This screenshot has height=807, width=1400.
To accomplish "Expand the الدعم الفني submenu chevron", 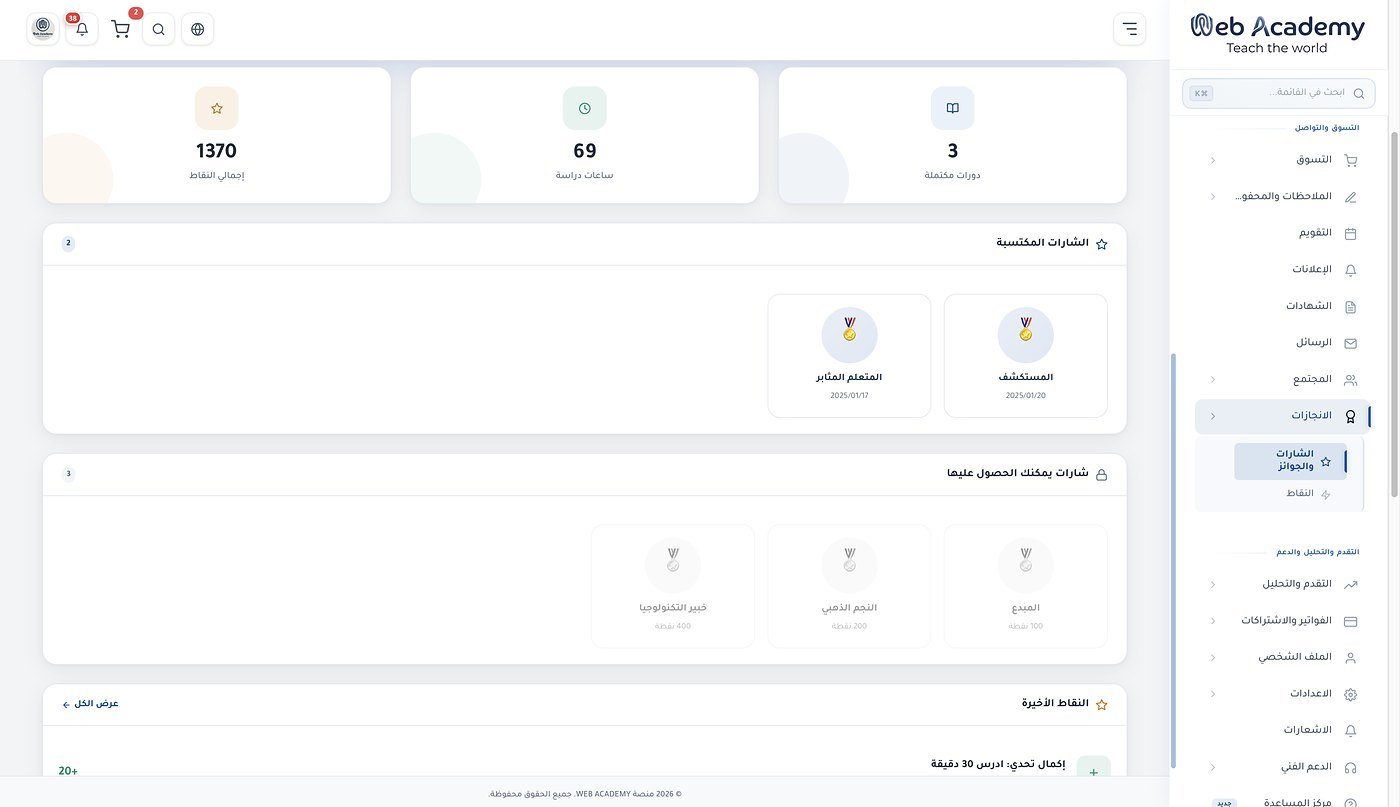I will pyautogui.click(x=1213, y=767).
